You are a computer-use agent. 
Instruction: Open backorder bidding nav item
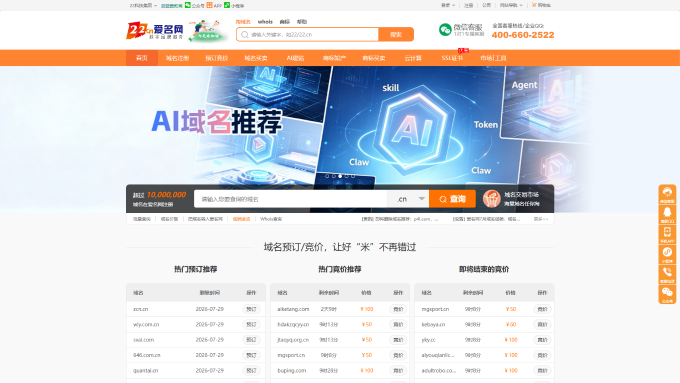click(216, 58)
